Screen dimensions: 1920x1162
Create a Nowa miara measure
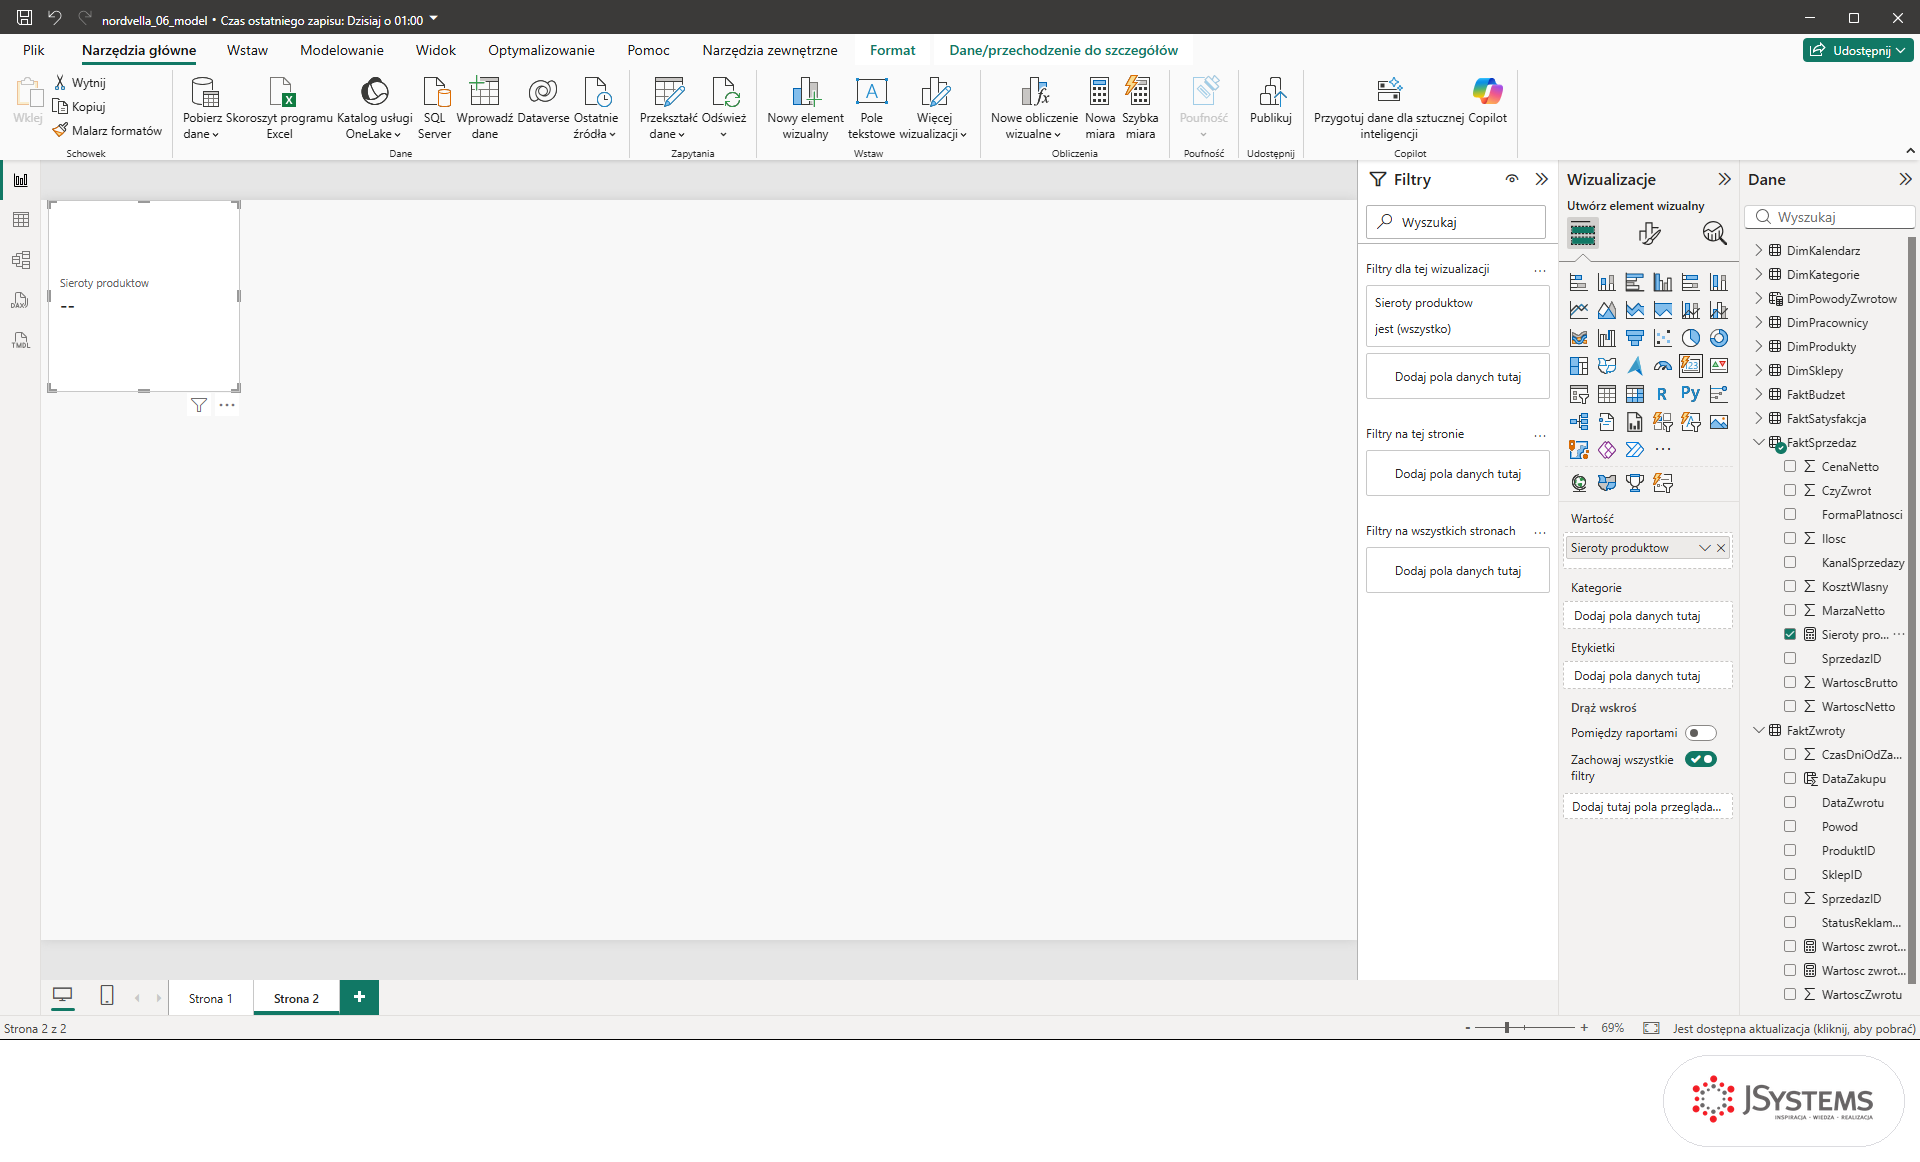pos(1100,107)
